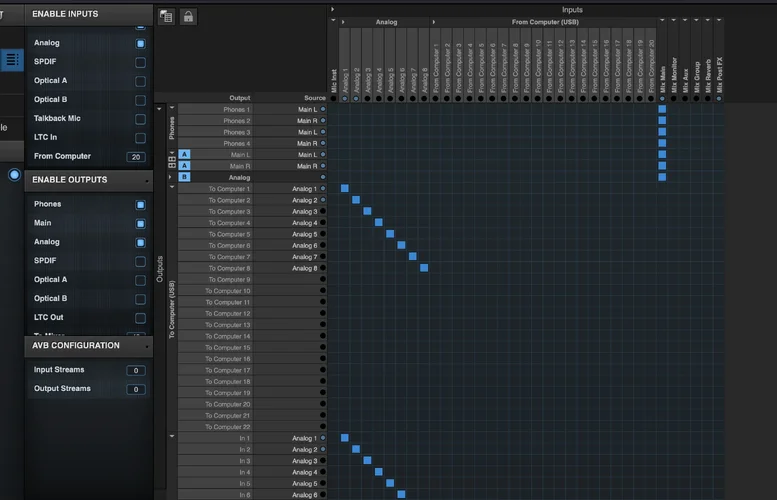
Task: Click the Input Streams value field
Action: click(136, 370)
